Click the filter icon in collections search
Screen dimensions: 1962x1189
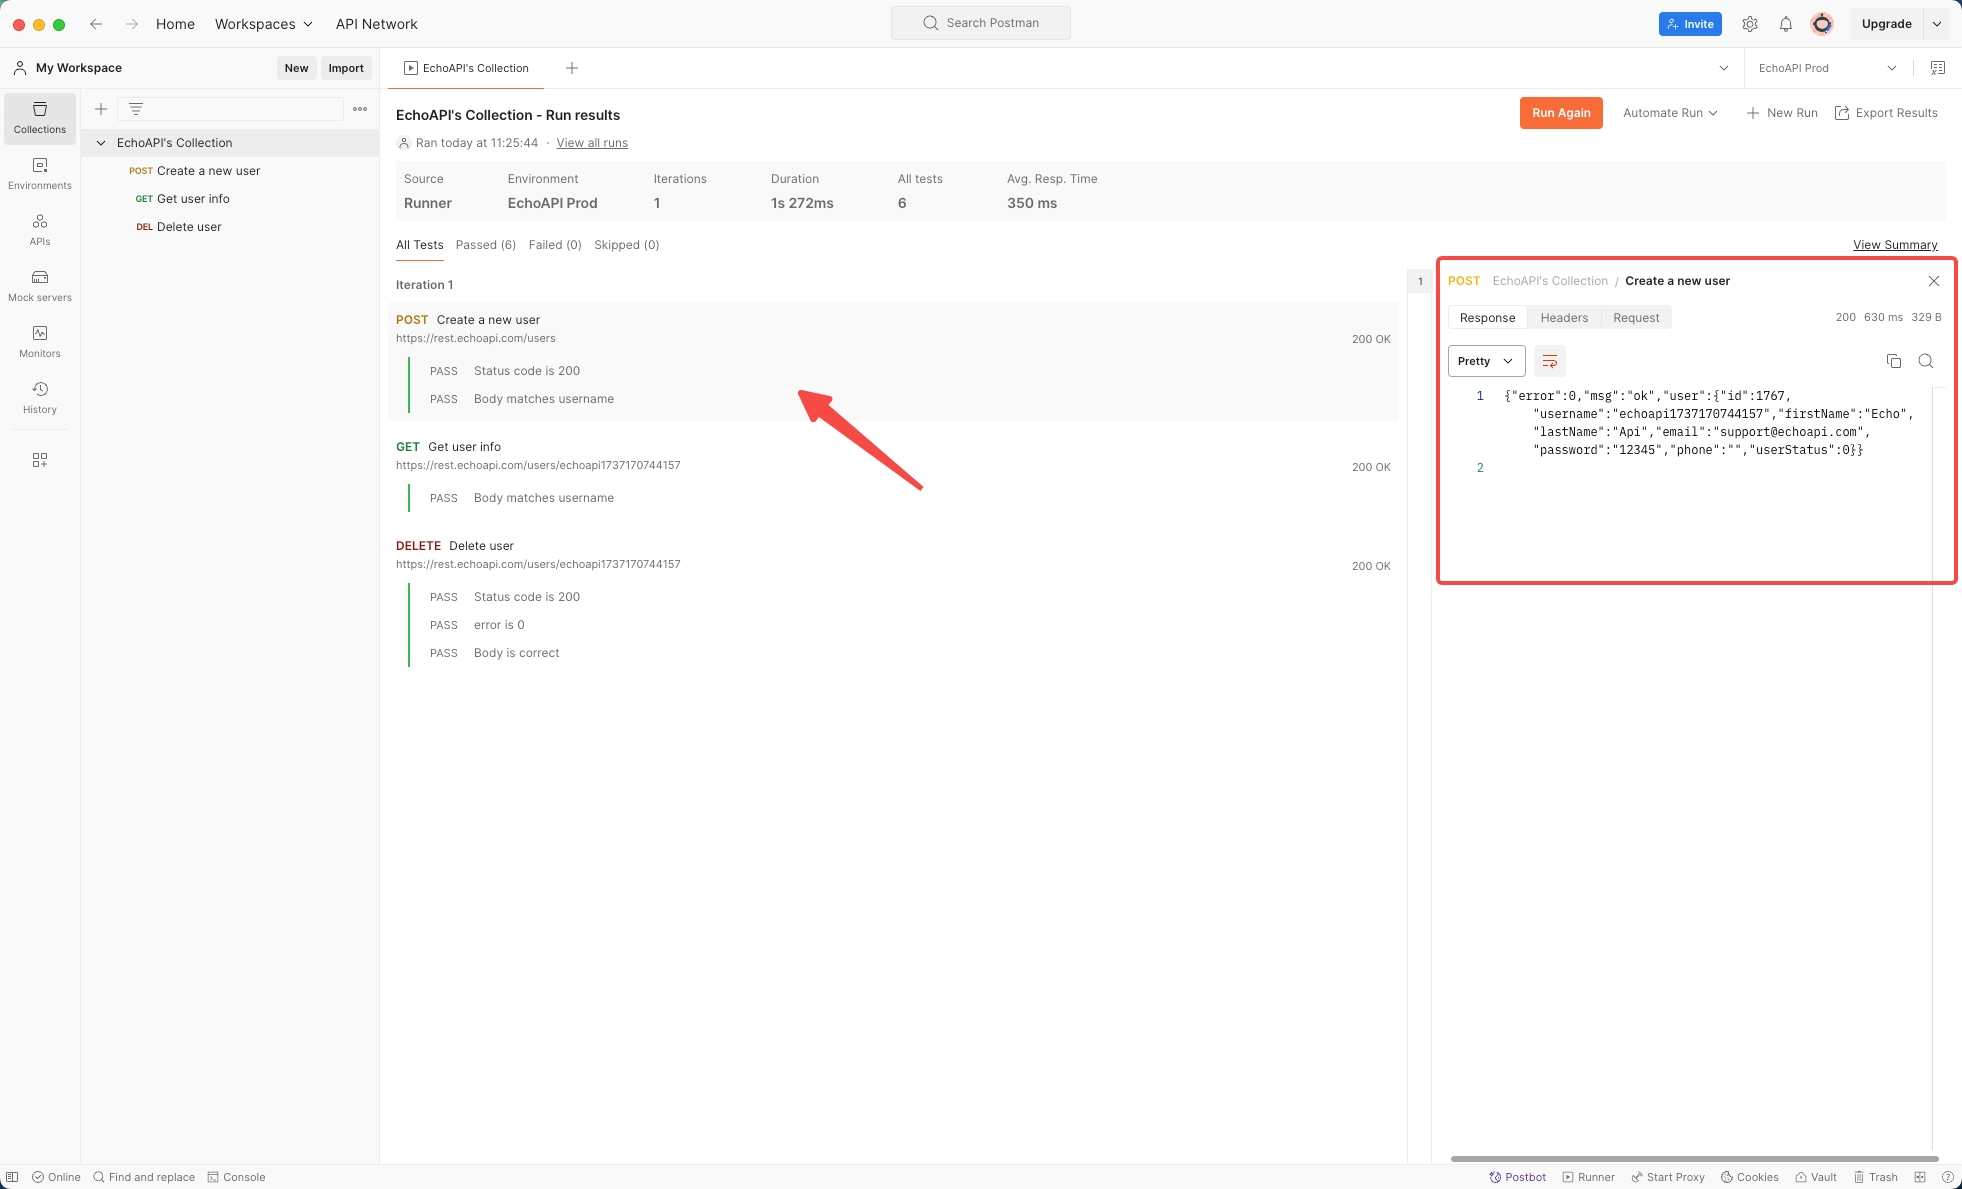[x=136, y=109]
